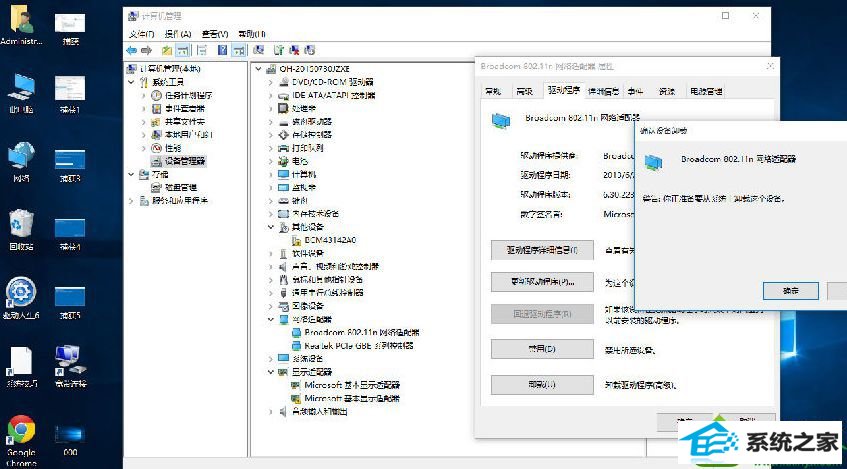Select Broadcom 802.11n 网络适配器 in device tree
This screenshot has height=469, width=847.
click(x=362, y=332)
